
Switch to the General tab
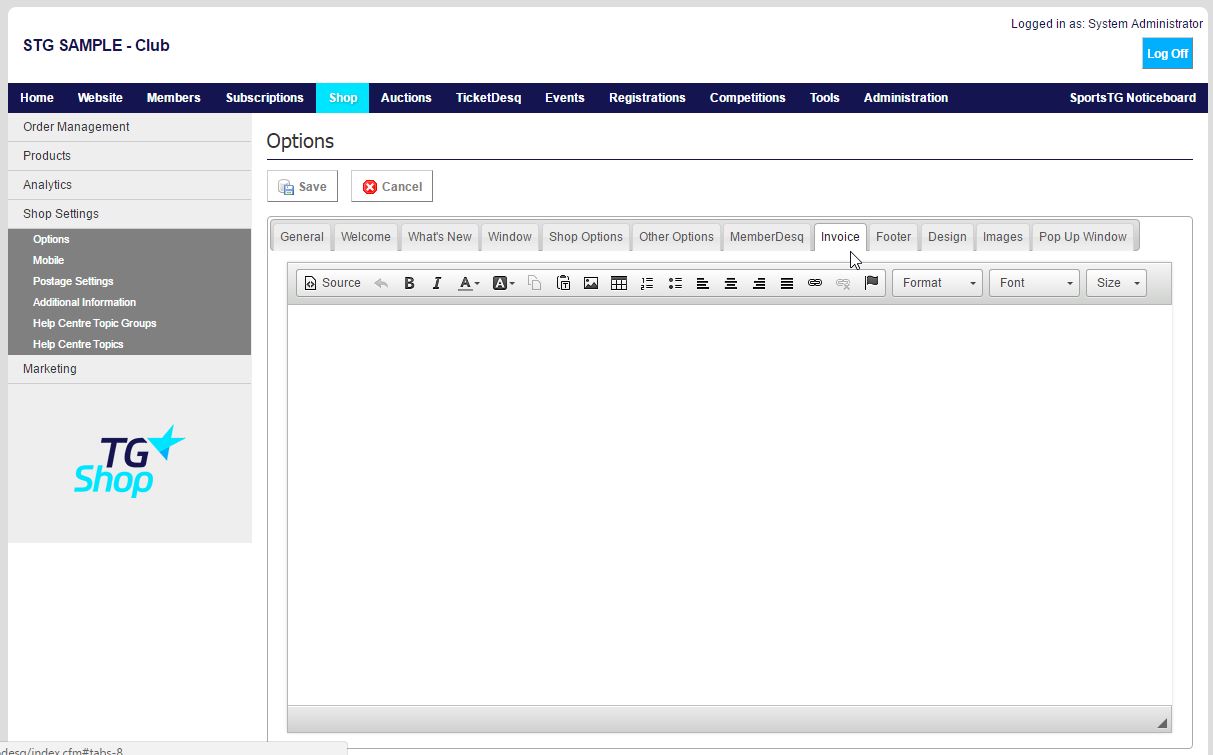302,237
